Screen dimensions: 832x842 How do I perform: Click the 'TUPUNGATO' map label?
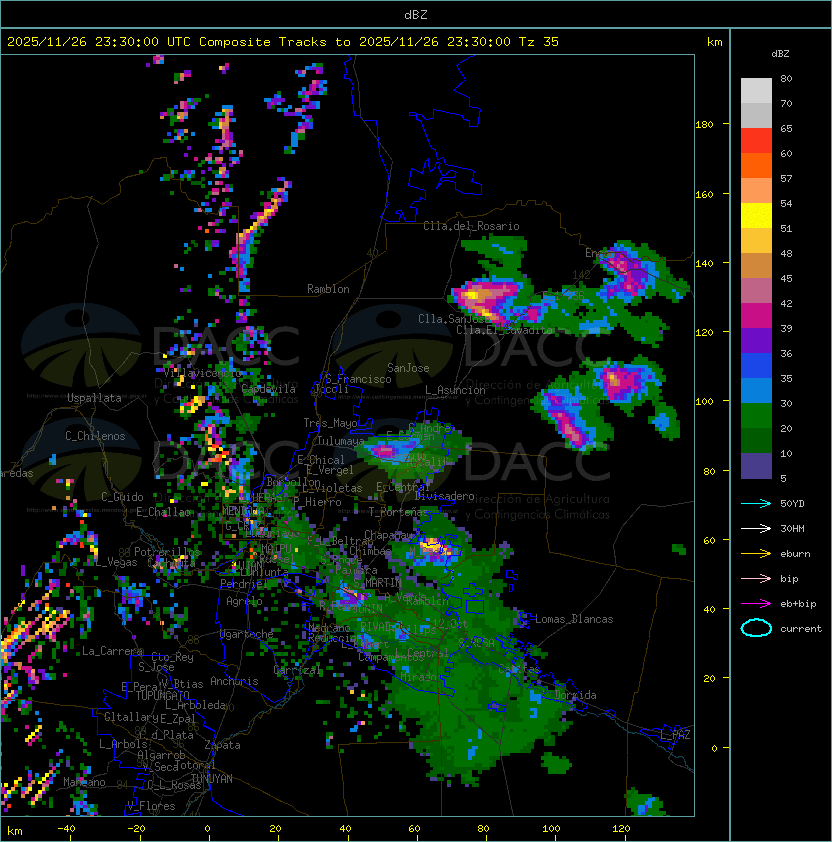[x=162, y=696]
